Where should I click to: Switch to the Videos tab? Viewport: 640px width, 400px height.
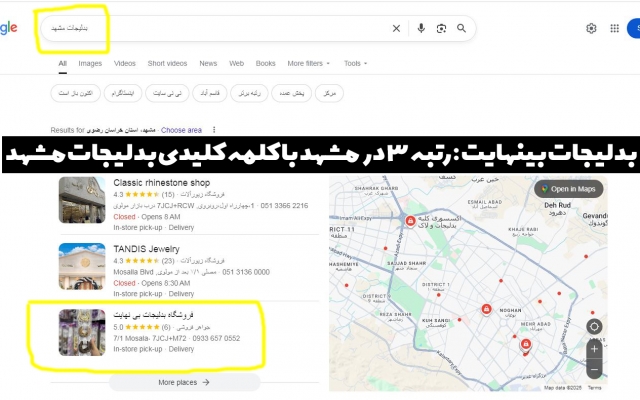125,63
